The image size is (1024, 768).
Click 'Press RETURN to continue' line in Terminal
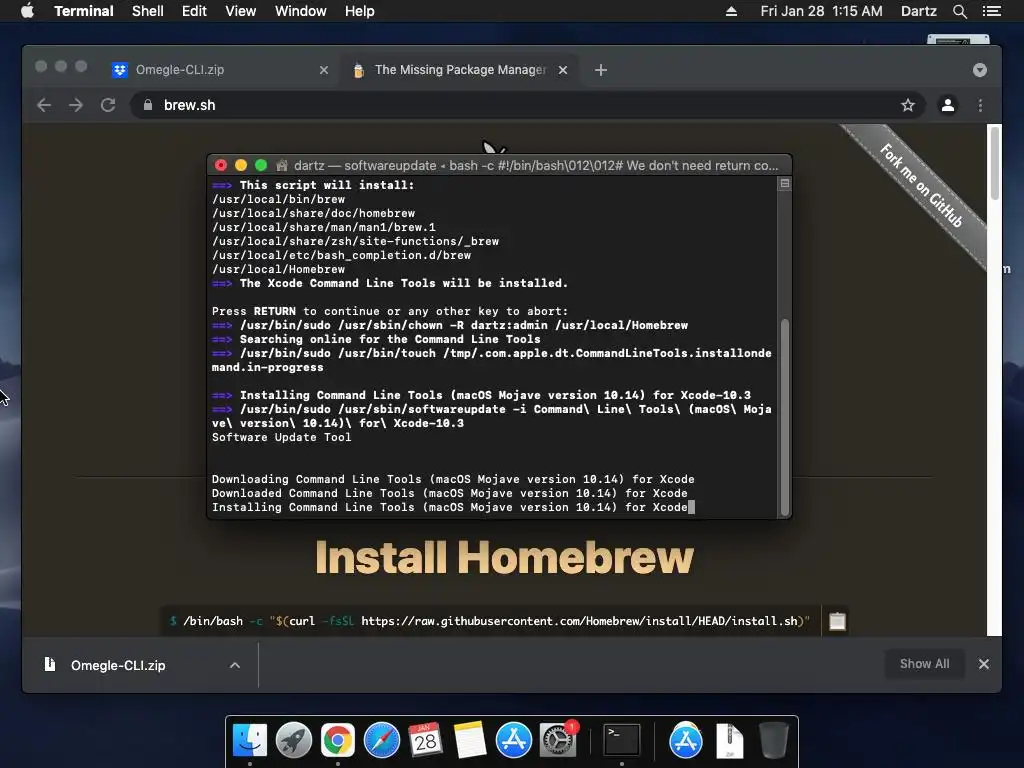point(390,312)
